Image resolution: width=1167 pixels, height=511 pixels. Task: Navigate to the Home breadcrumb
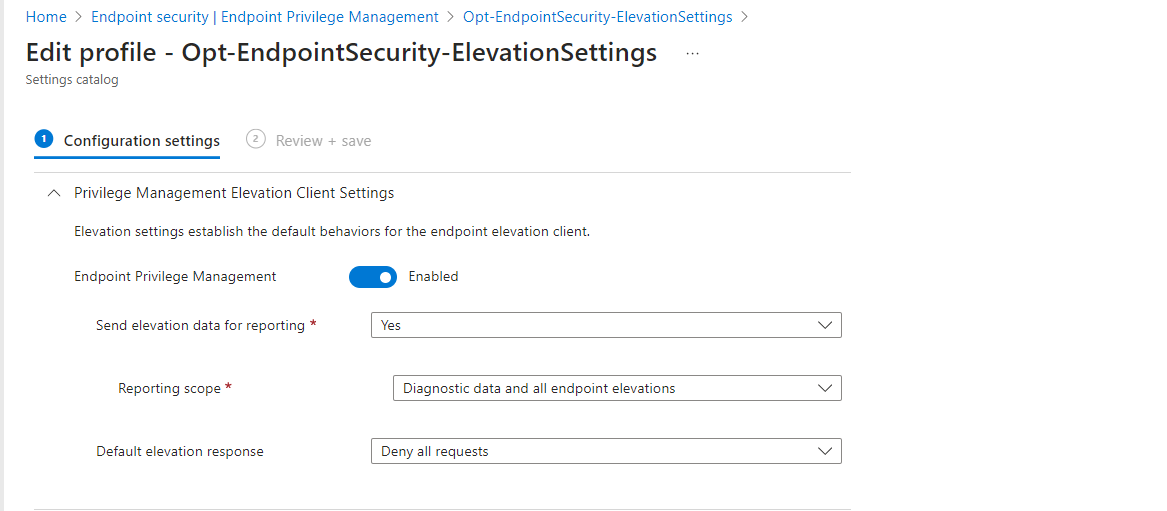click(46, 17)
